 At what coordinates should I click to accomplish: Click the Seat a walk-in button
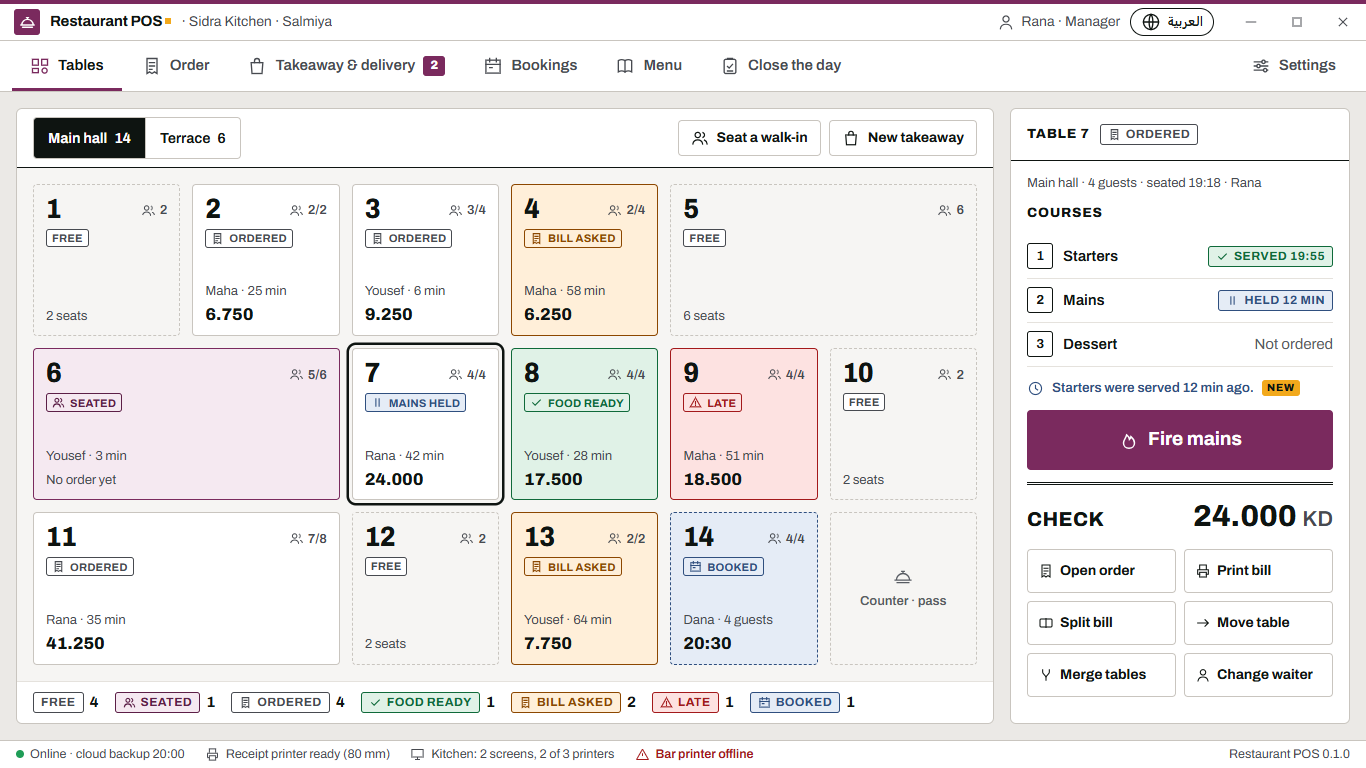tap(750, 138)
